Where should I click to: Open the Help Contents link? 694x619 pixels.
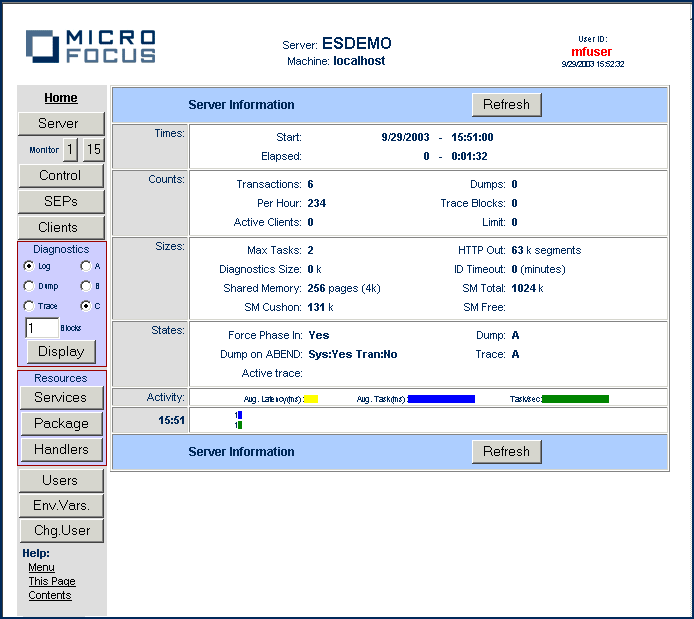point(50,595)
